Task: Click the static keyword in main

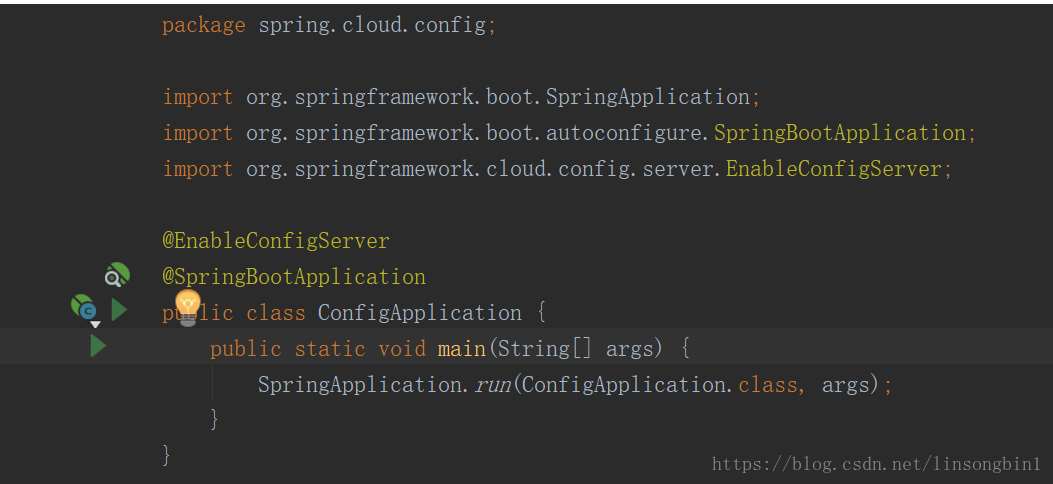Action: point(330,349)
